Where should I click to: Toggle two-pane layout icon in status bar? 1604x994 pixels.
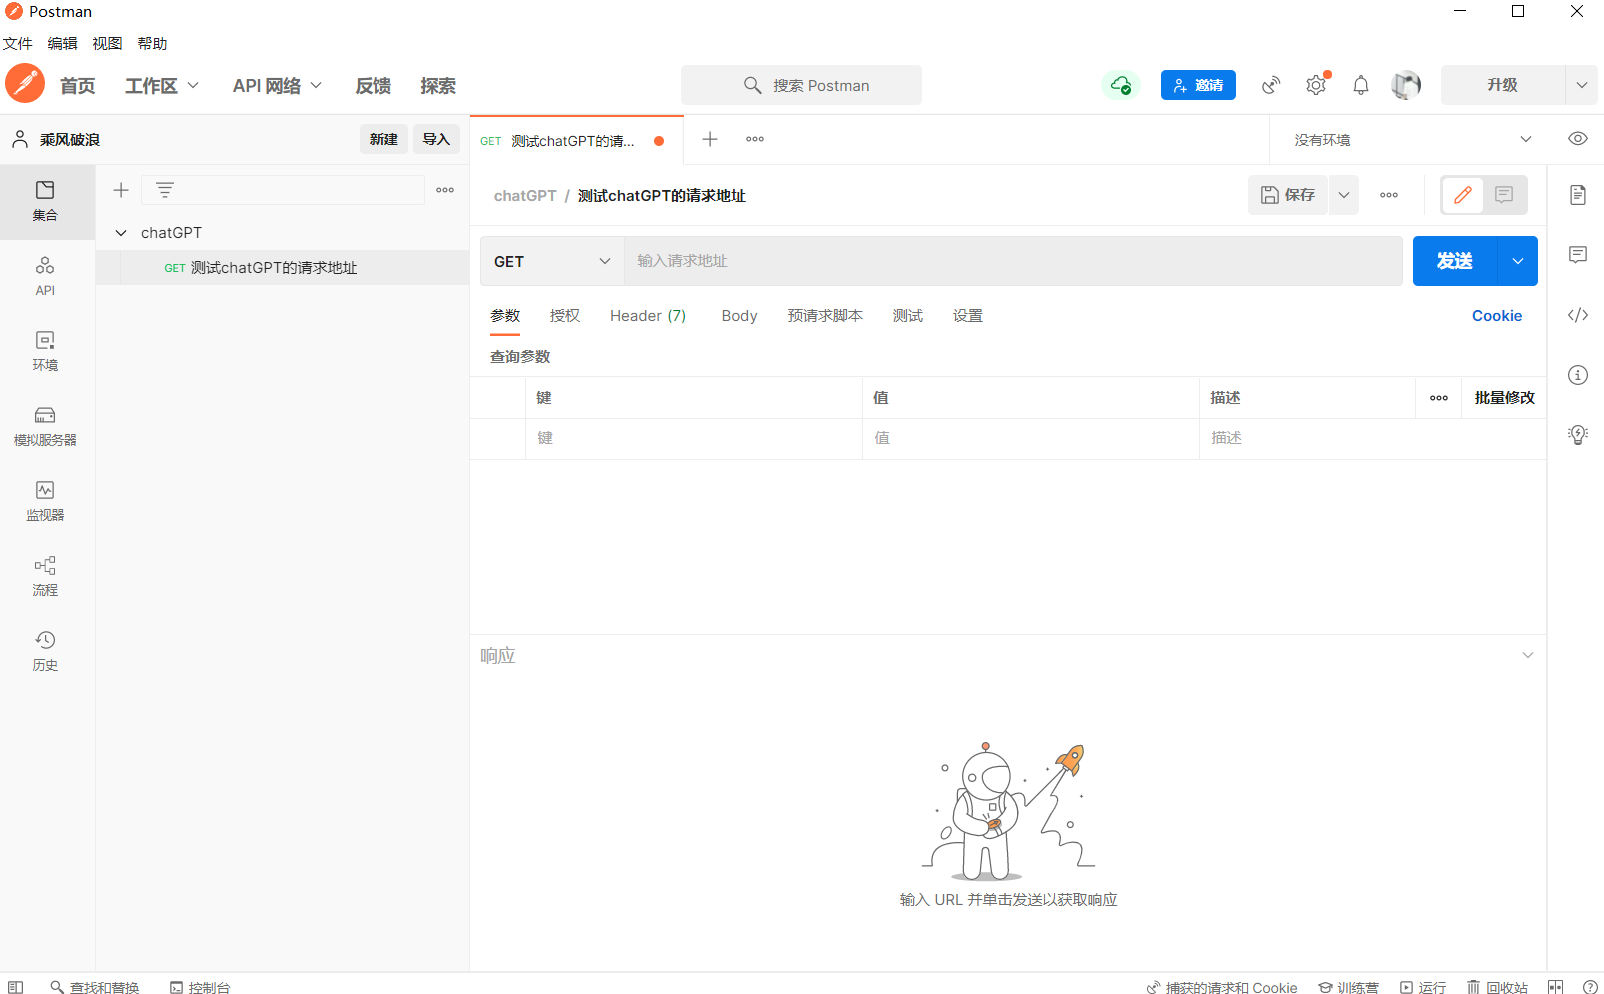coord(1555,987)
